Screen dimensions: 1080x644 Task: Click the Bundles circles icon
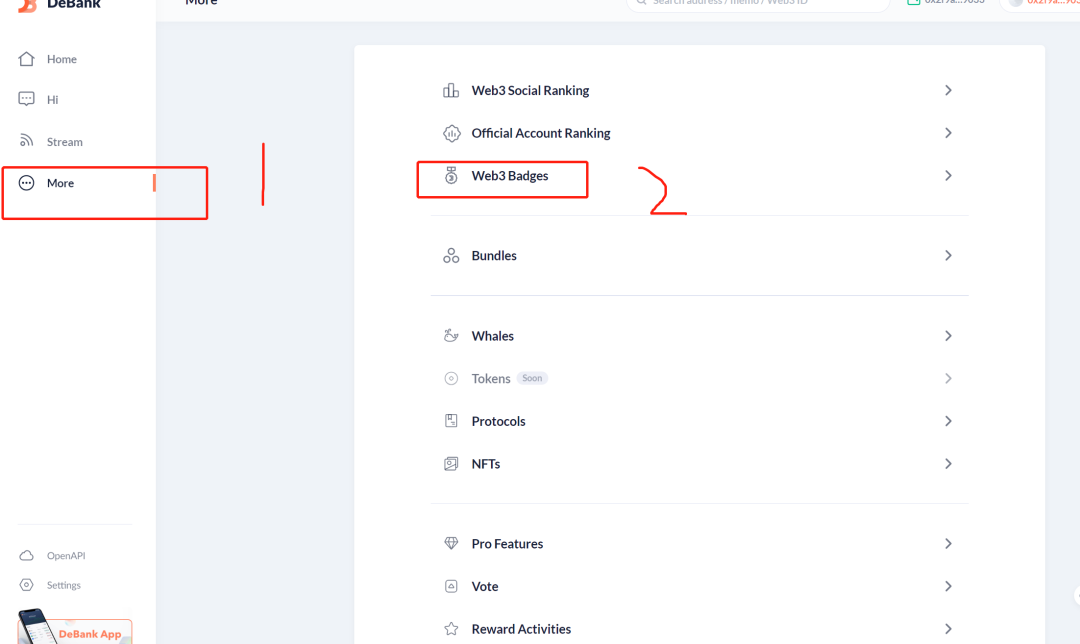[x=451, y=256]
